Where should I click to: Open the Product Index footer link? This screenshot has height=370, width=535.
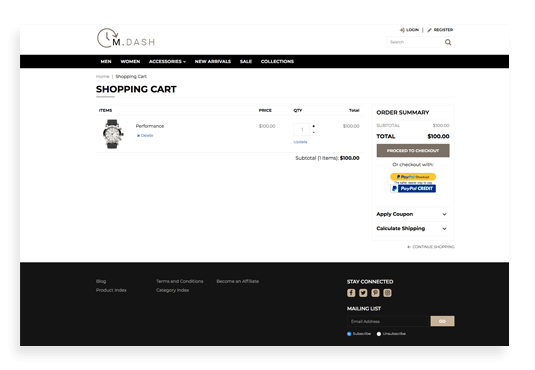pos(111,290)
